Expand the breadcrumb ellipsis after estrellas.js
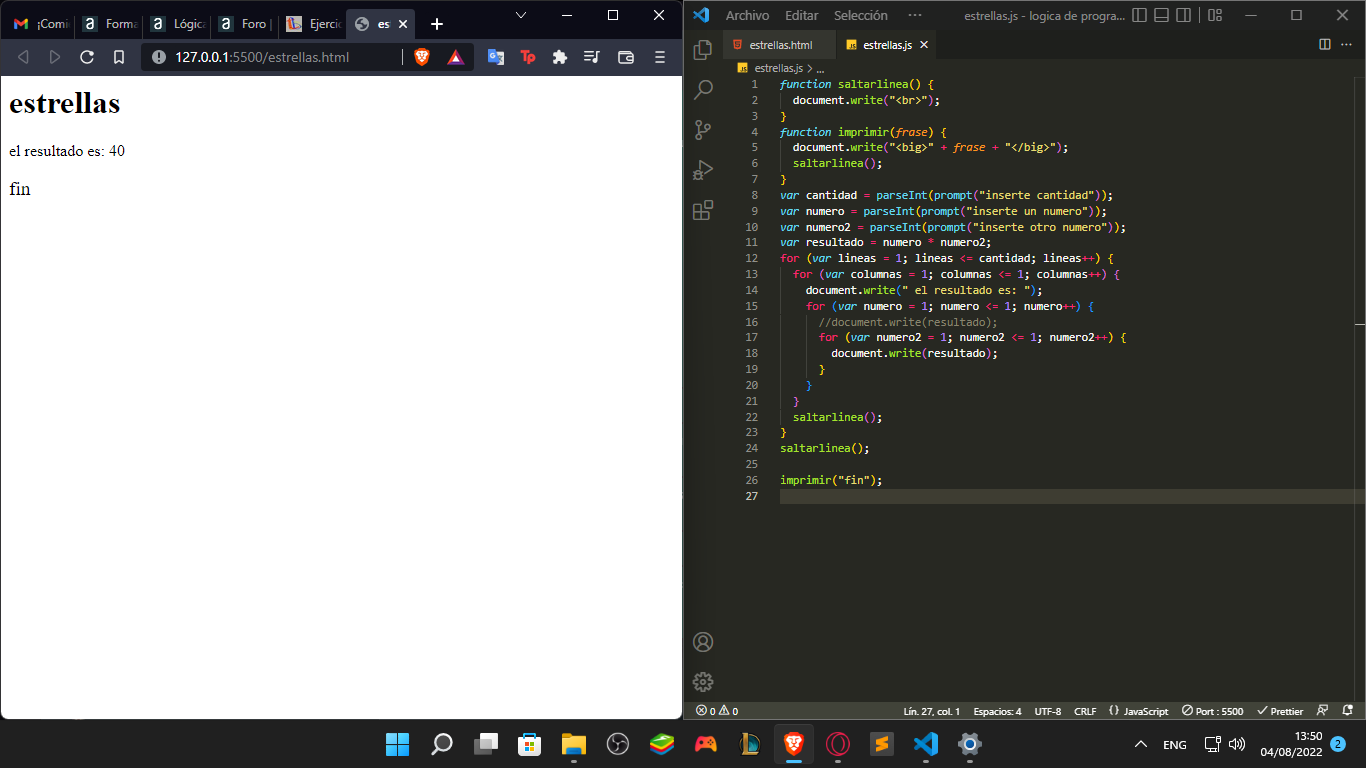 point(820,68)
